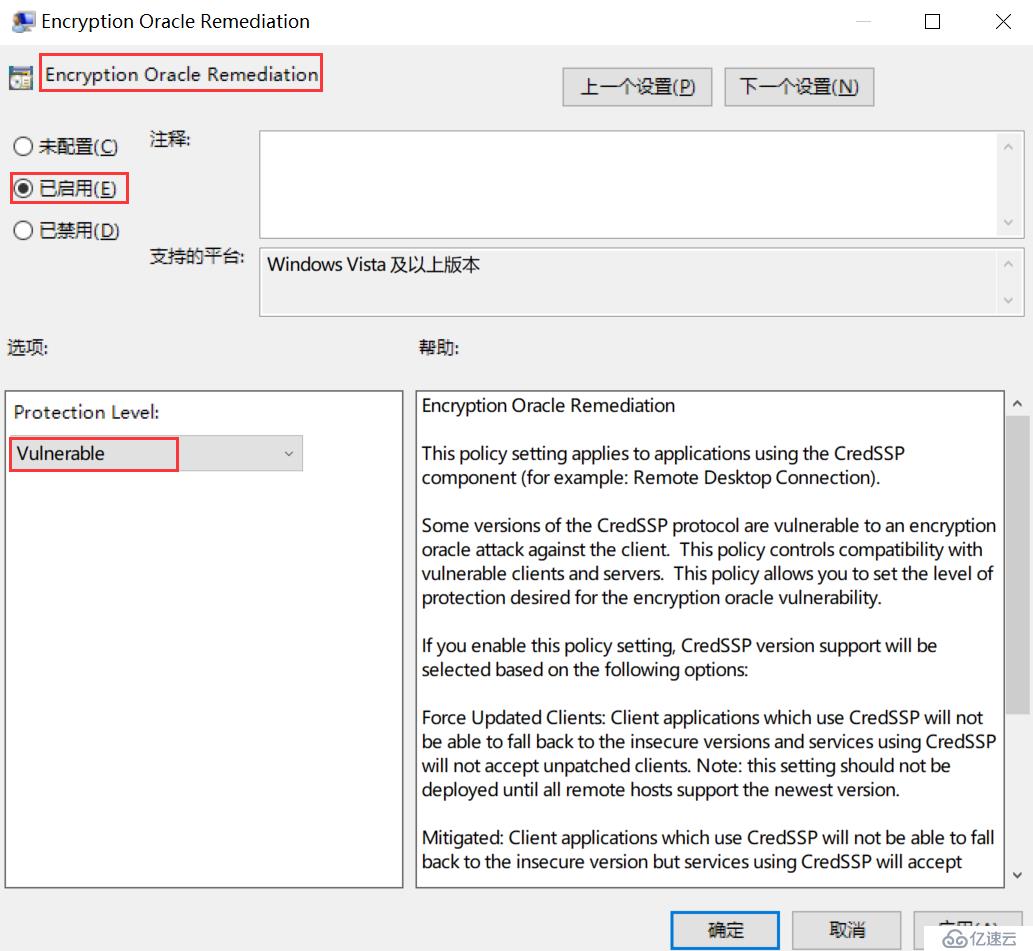Click the 下一个设置(N) button
The image size is (1033, 951).
(x=799, y=87)
